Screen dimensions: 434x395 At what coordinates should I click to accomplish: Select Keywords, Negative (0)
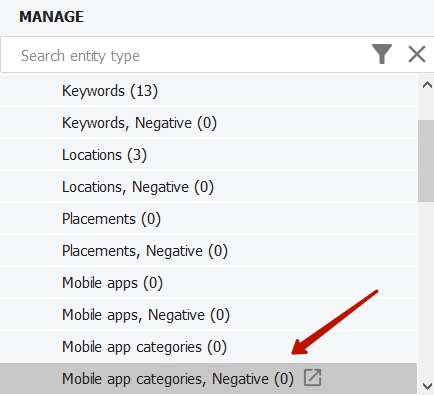click(208, 123)
